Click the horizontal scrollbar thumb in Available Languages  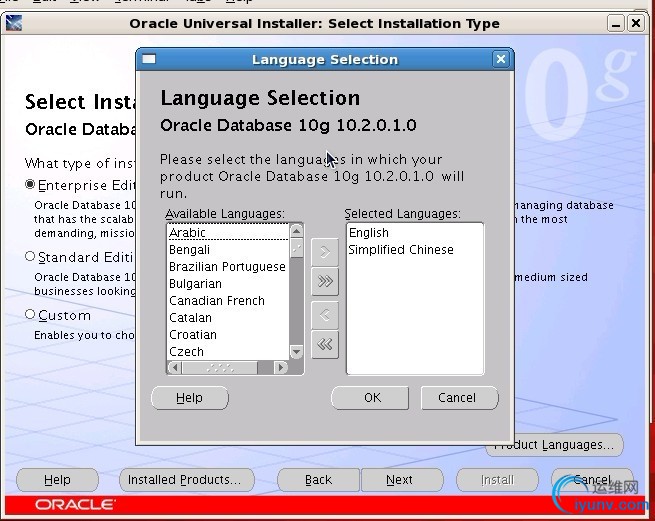(x=220, y=368)
